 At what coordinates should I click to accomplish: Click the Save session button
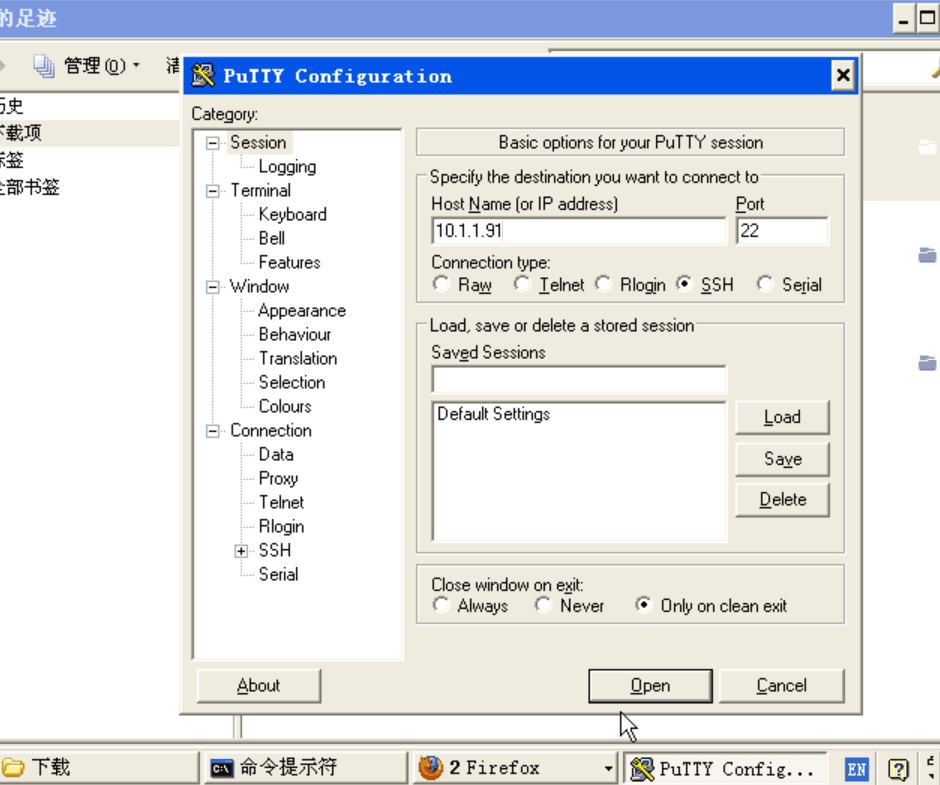[x=782, y=459]
